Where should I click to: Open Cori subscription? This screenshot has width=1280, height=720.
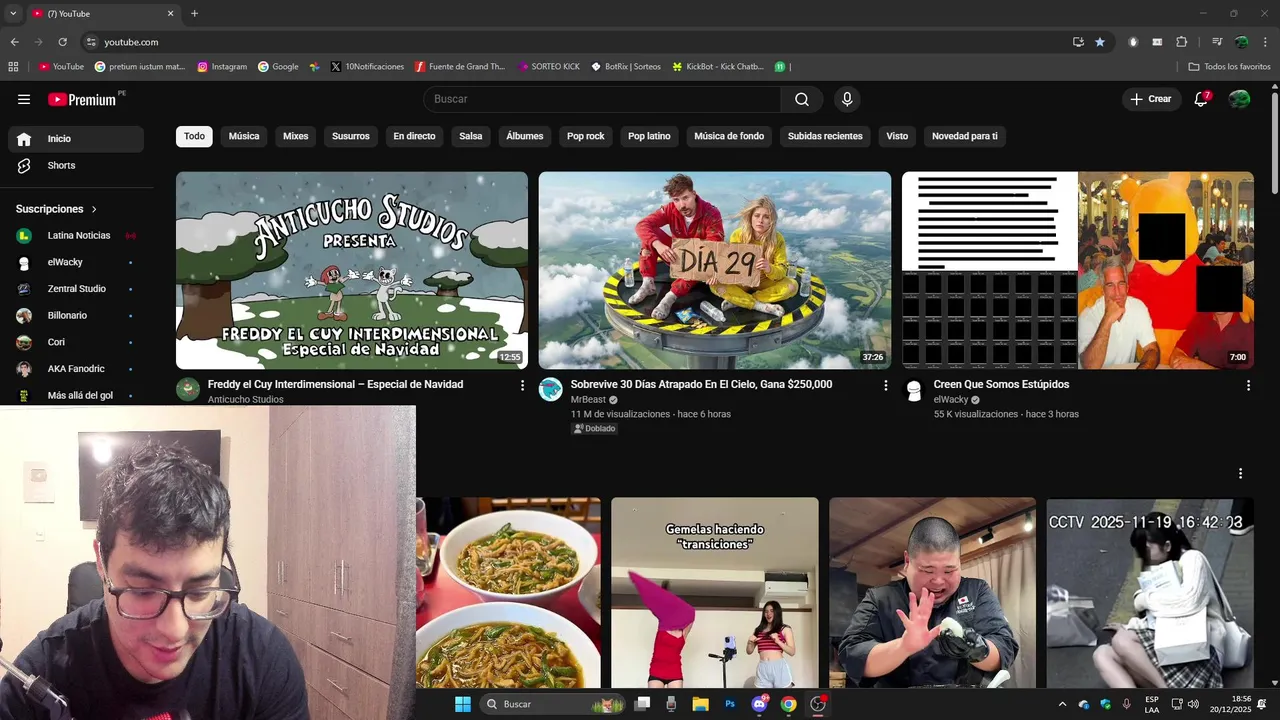[76, 342]
